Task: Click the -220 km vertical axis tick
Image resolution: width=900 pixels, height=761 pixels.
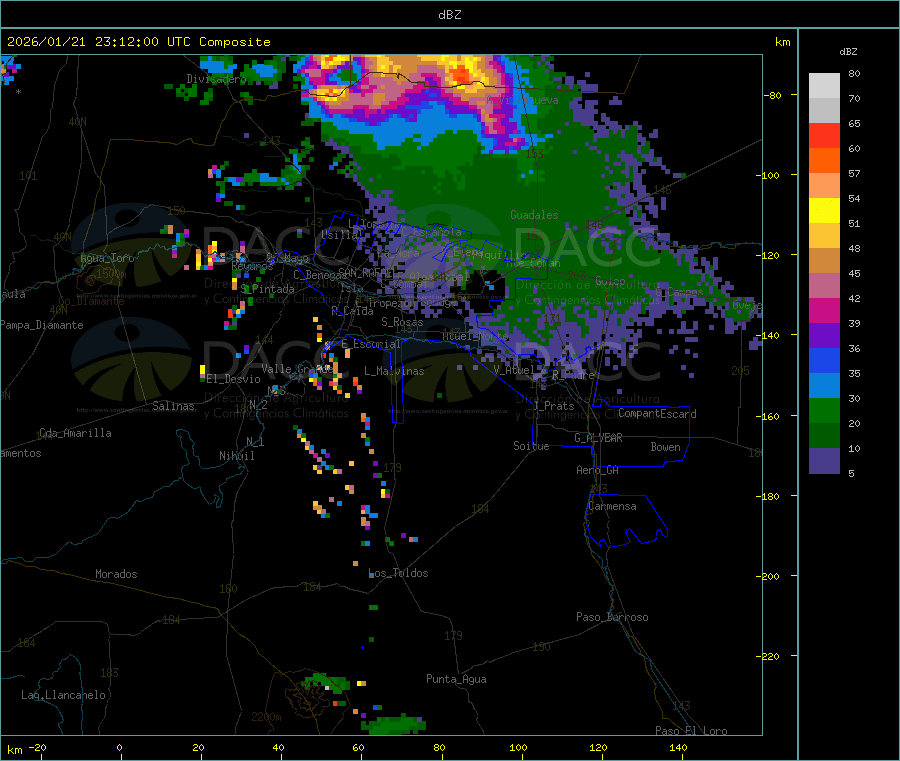Action: [767, 656]
